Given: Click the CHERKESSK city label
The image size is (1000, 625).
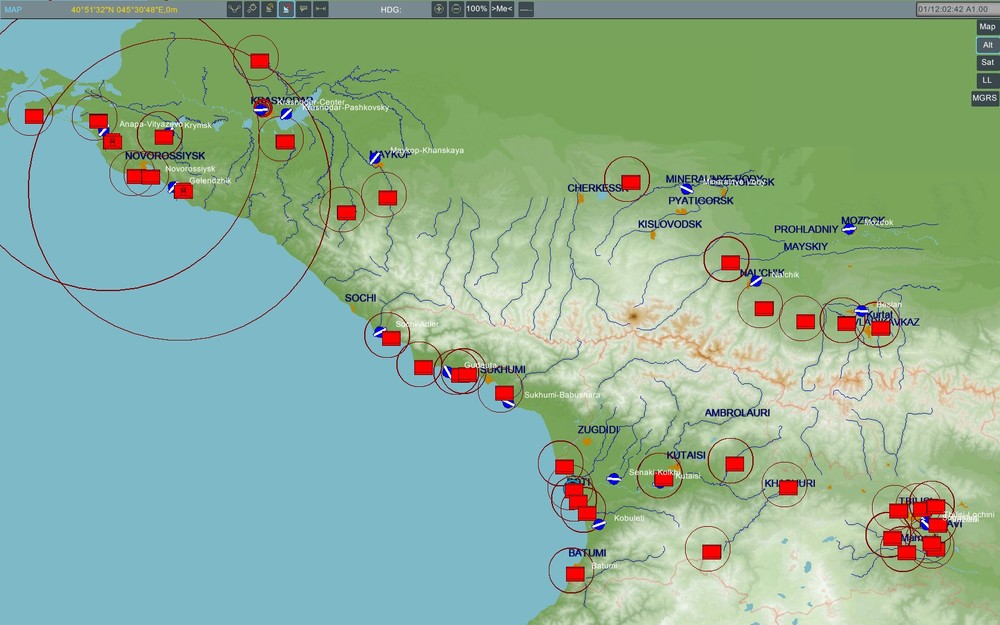Looking at the screenshot, I should pos(598,188).
